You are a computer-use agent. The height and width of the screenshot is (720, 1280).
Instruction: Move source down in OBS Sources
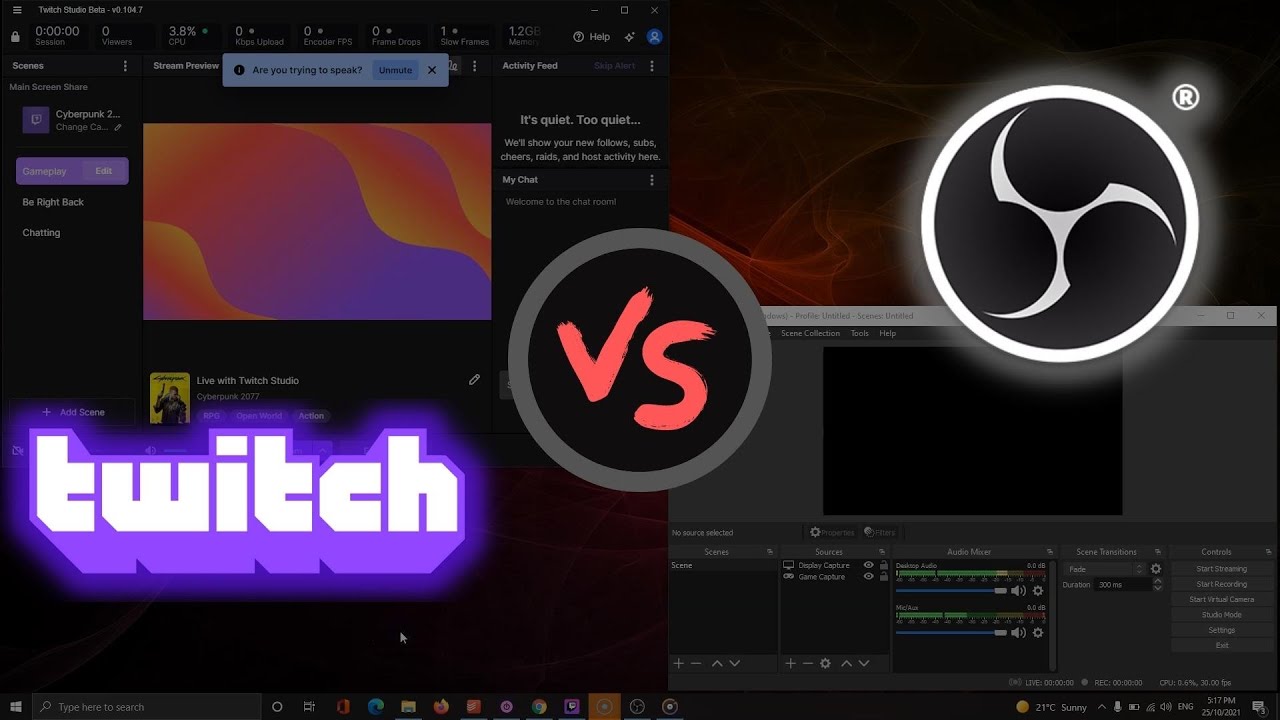pos(864,663)
